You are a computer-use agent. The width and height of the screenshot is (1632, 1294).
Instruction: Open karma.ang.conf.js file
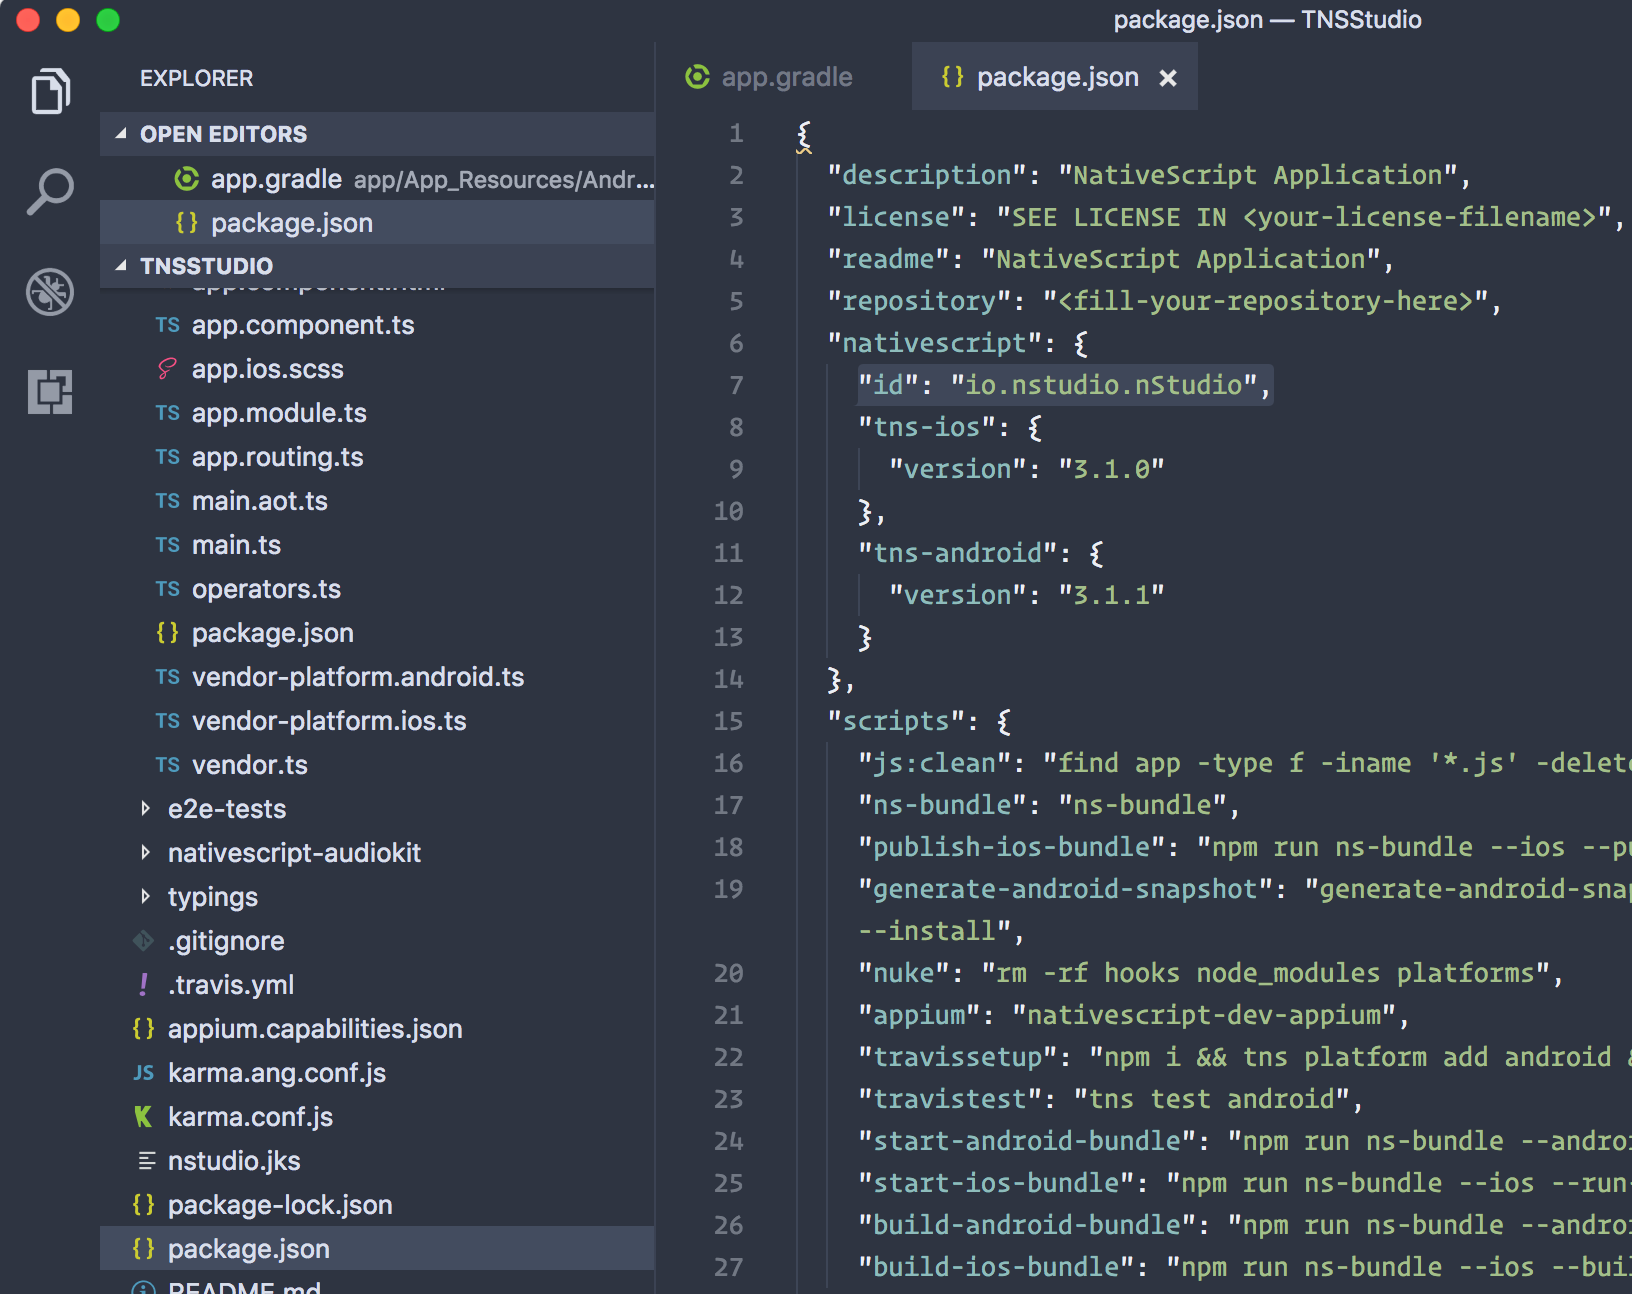378,1073
